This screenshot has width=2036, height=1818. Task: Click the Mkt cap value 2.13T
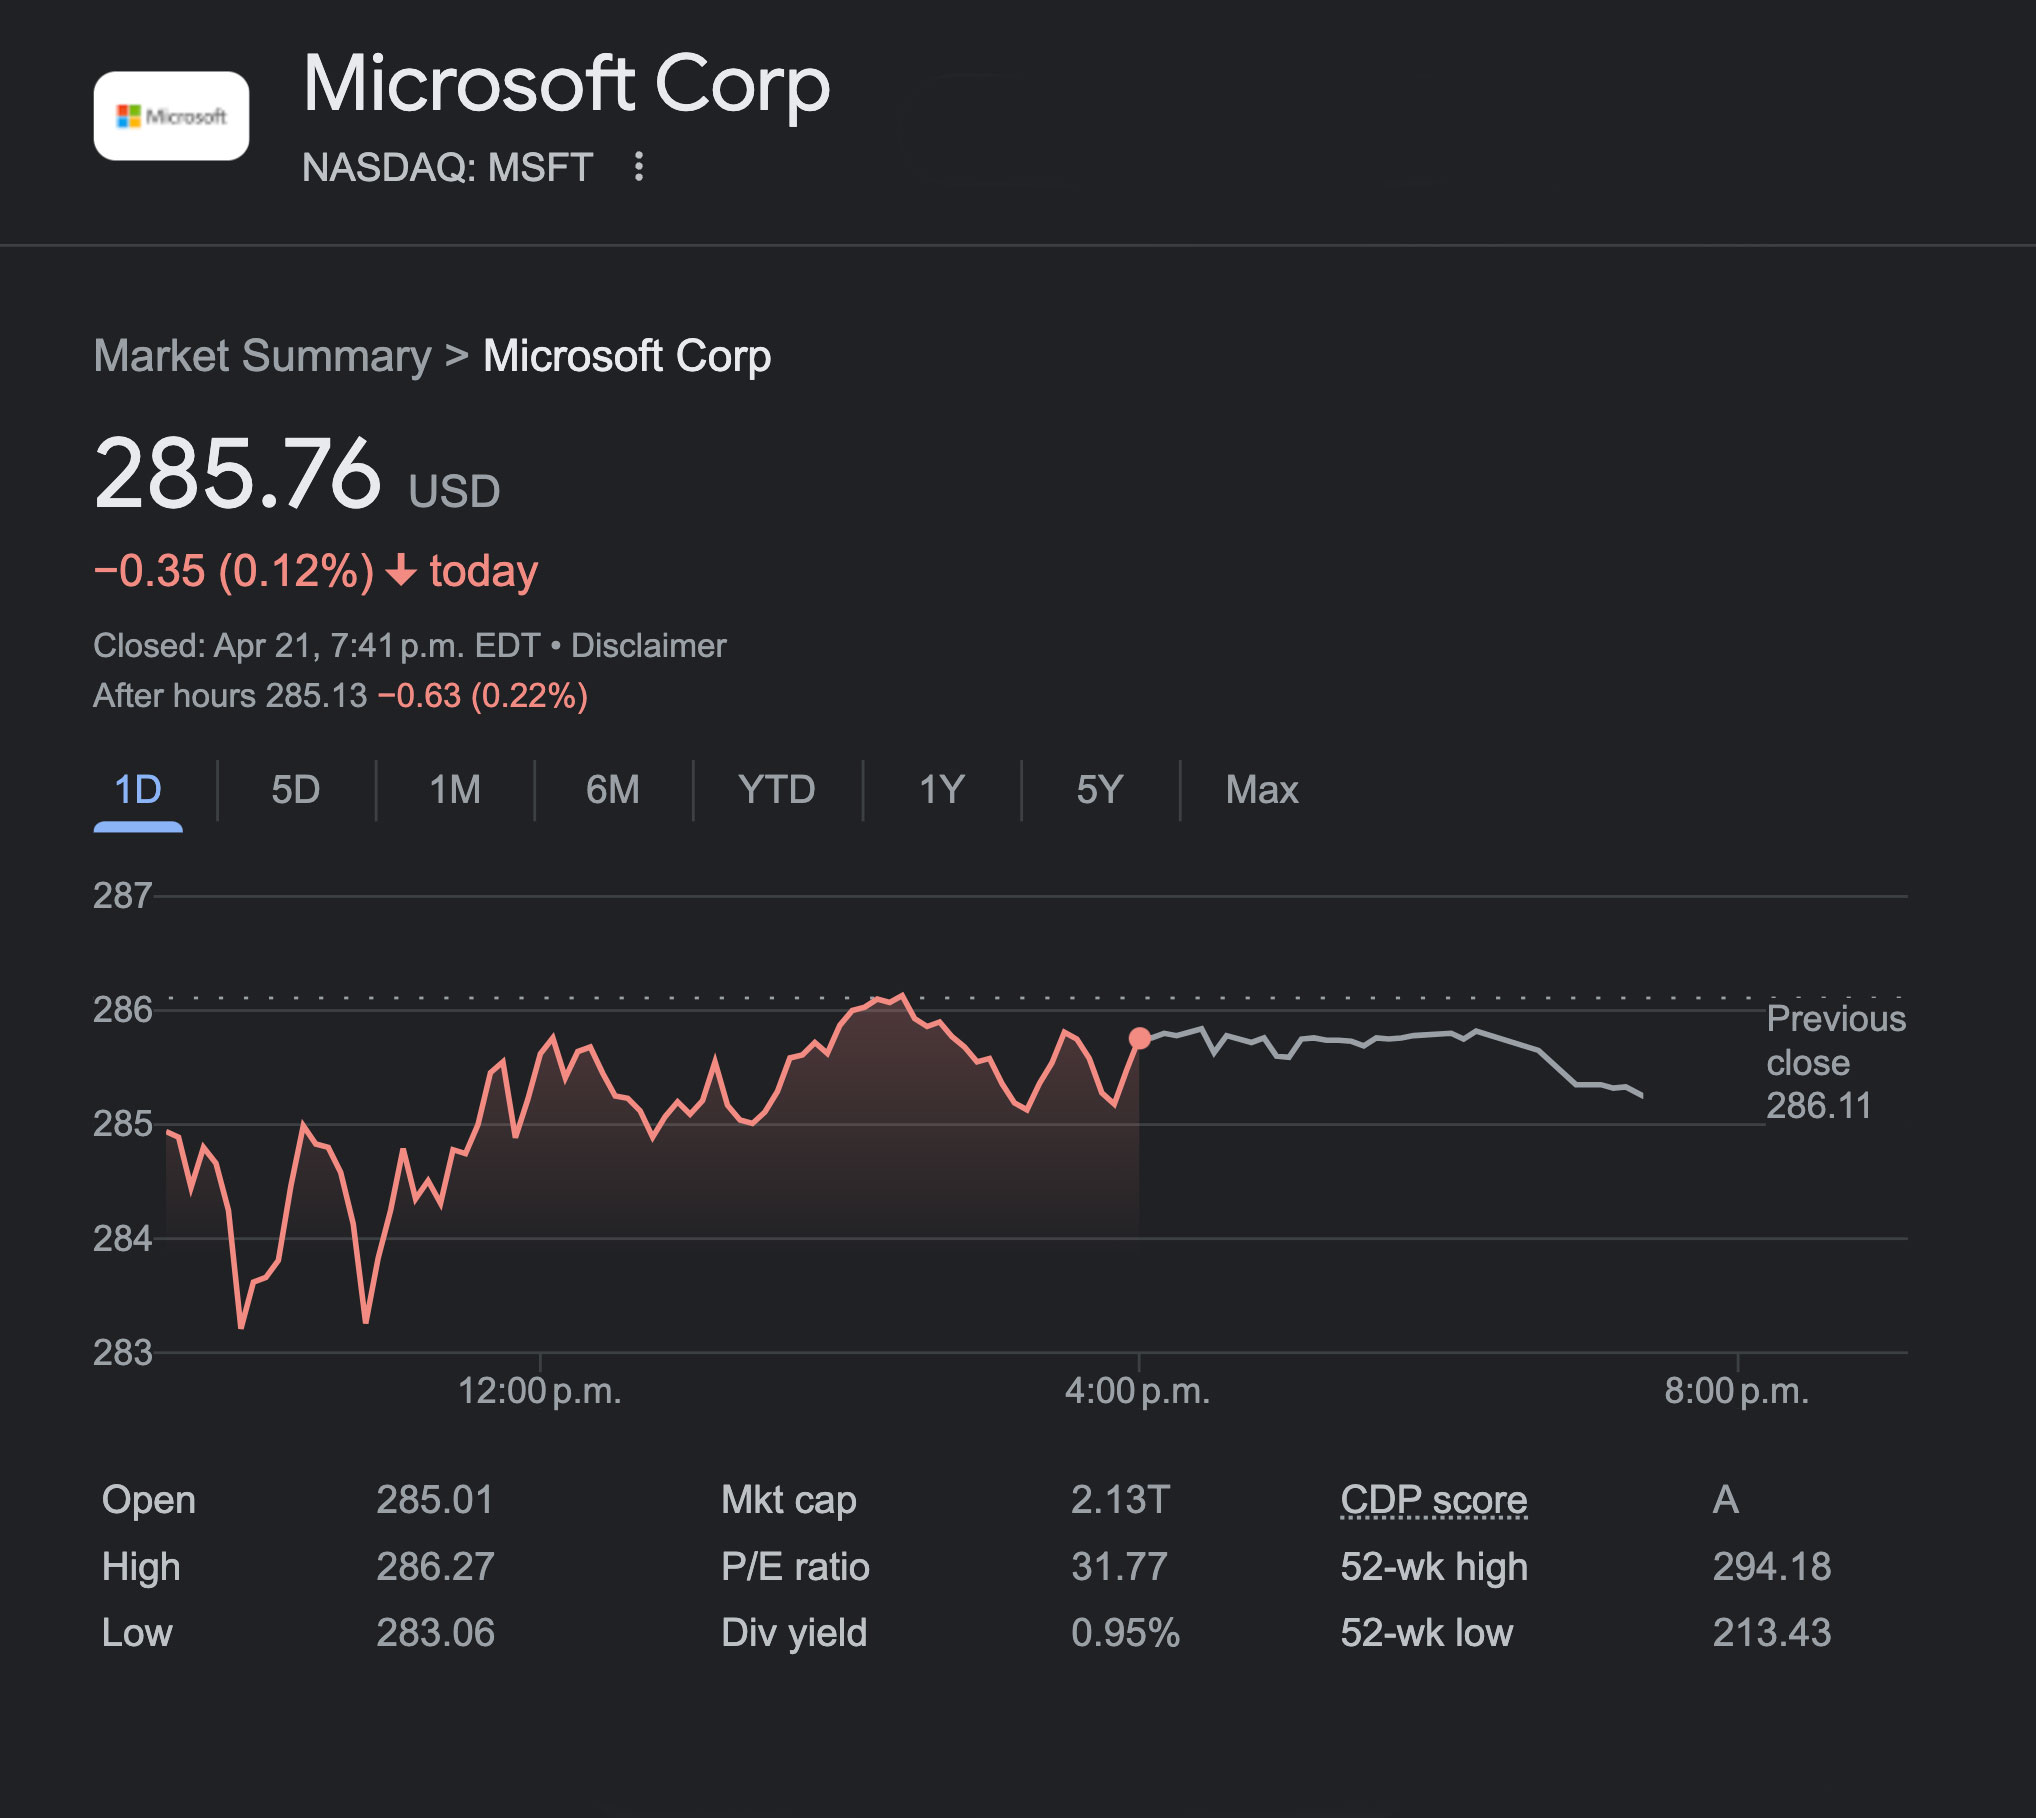pos(1120,1500)
